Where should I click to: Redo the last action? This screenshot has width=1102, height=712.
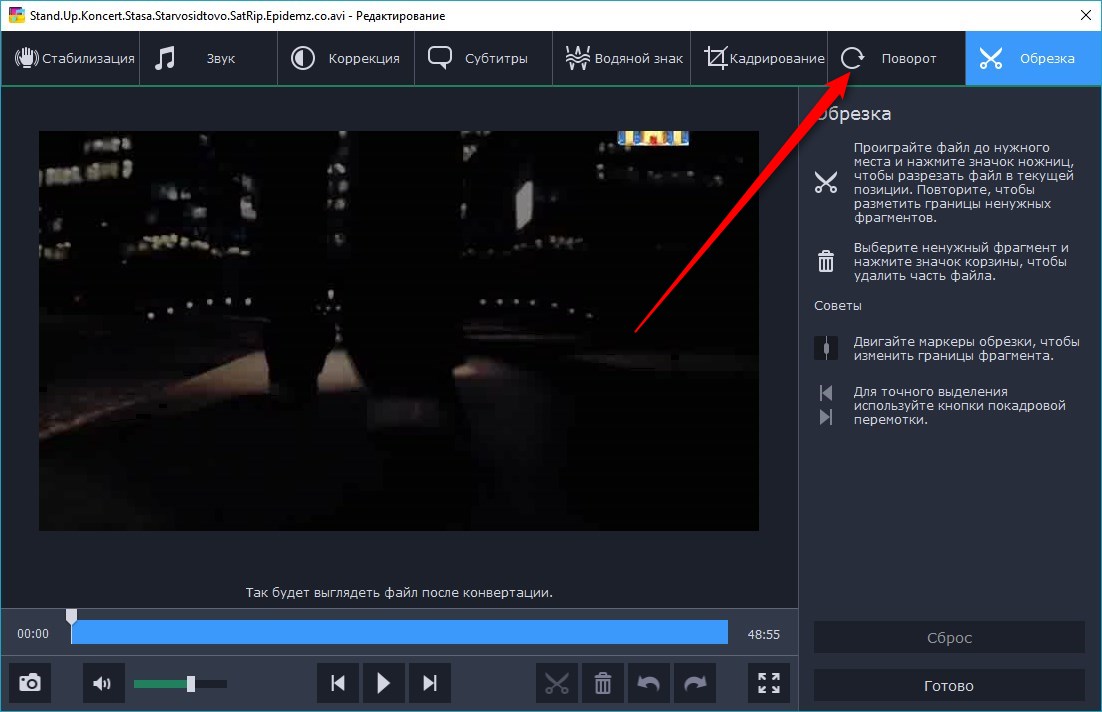[x=695, y=684]
